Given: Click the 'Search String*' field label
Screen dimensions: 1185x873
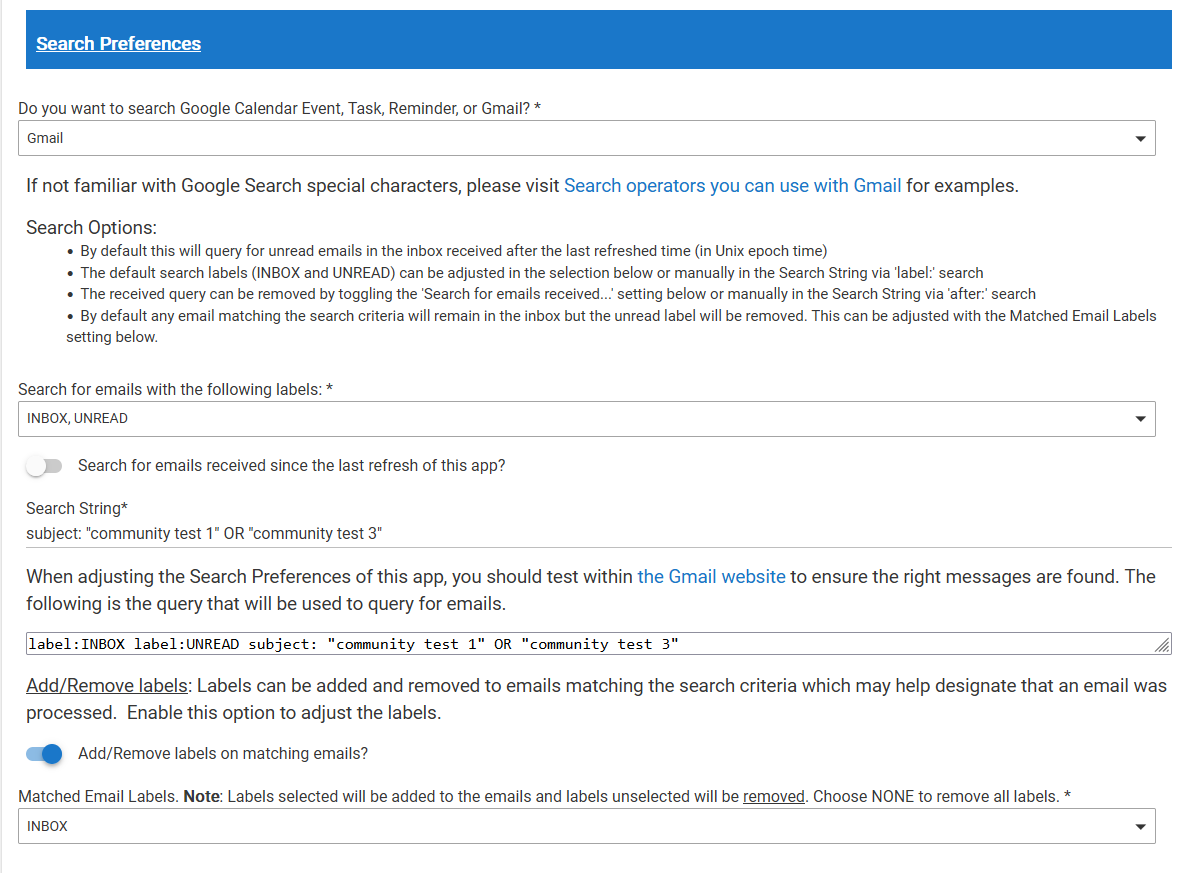Looking at the screenshot, I should [77, 508].
